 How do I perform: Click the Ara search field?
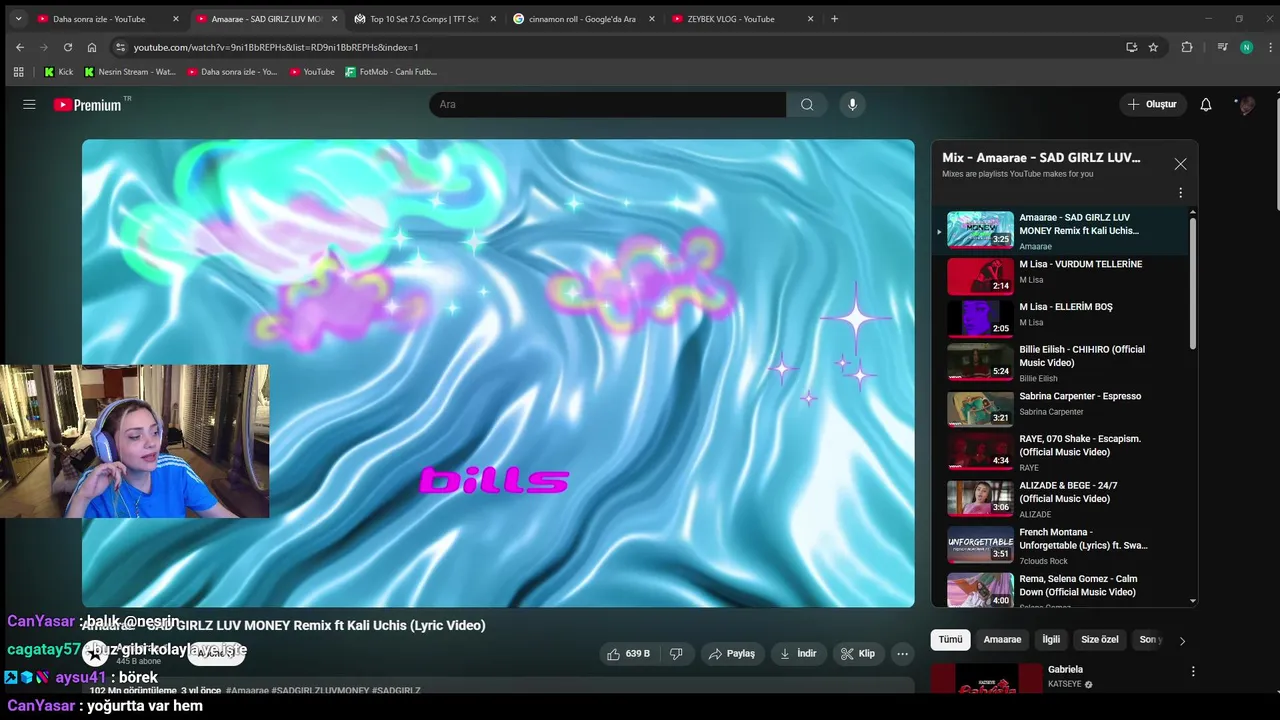(x=608, y=104)
